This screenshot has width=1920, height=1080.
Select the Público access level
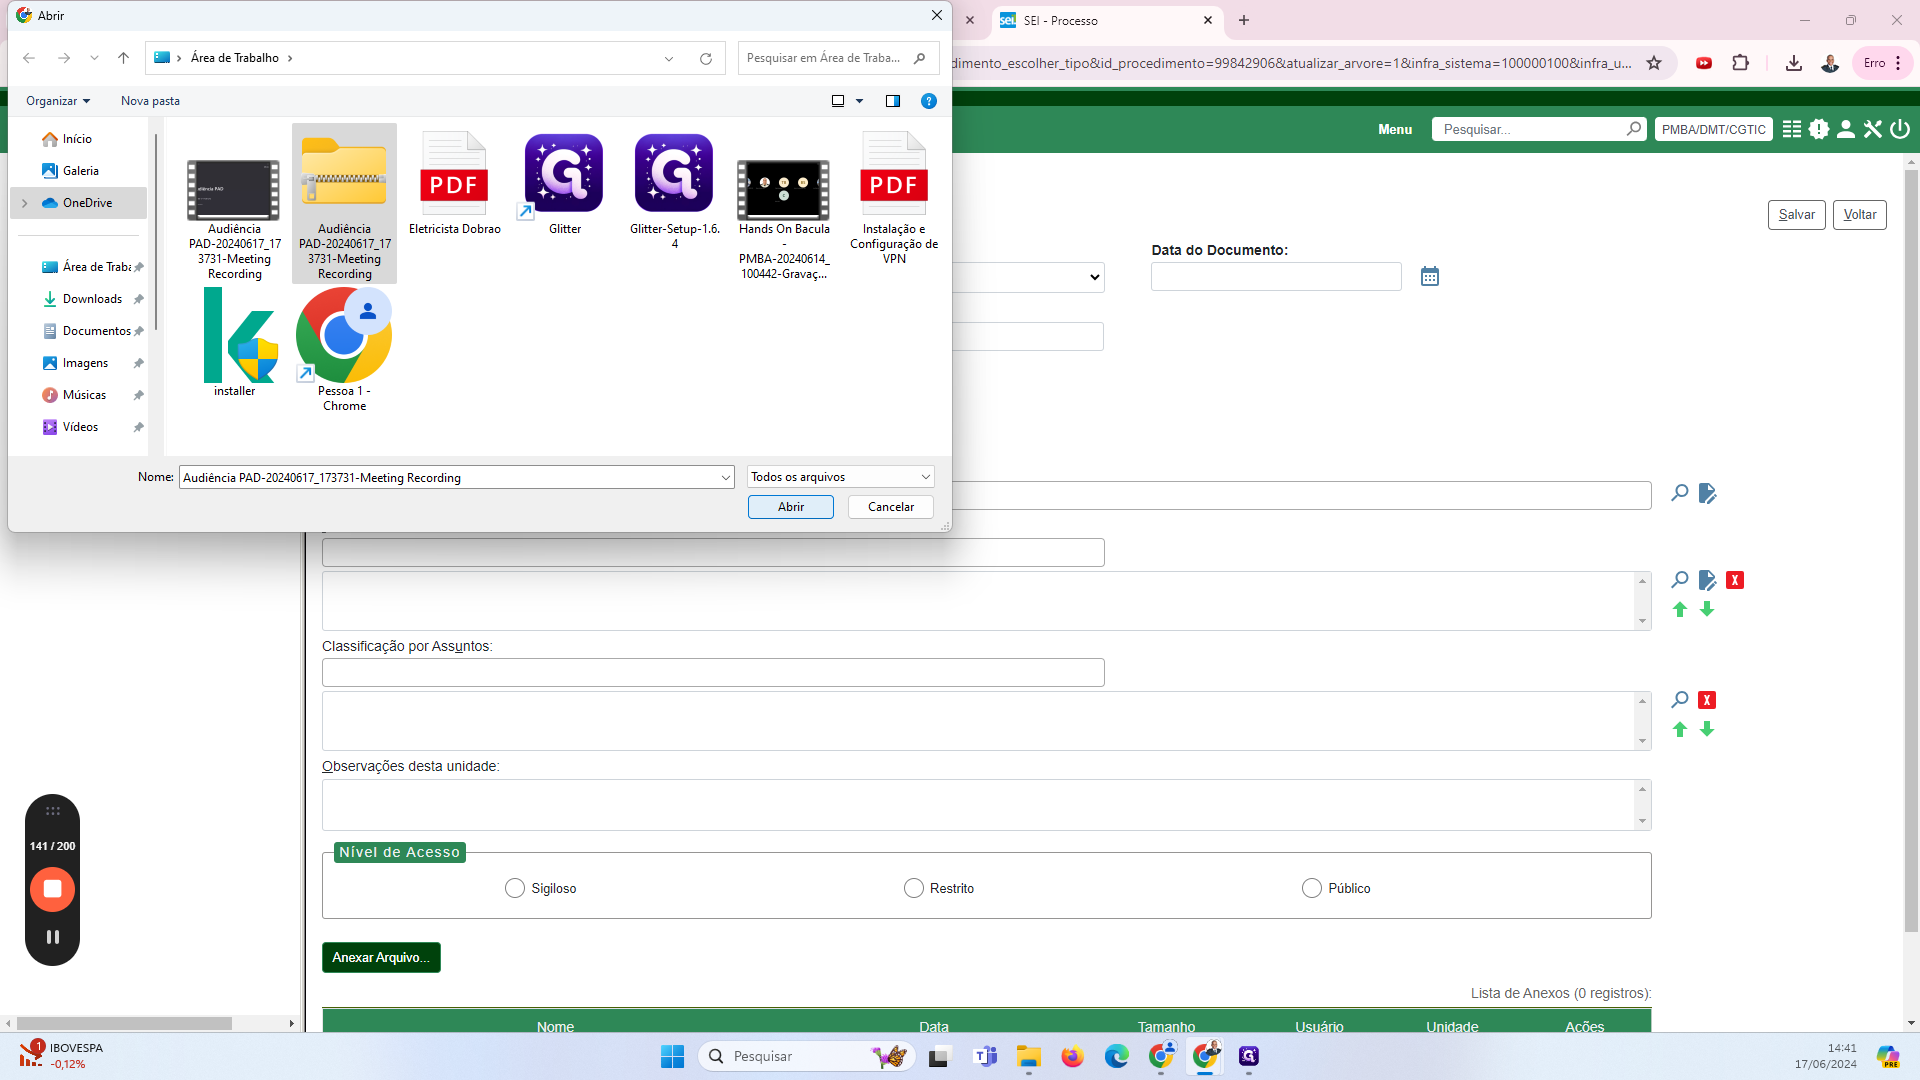tap(1311, 888)
